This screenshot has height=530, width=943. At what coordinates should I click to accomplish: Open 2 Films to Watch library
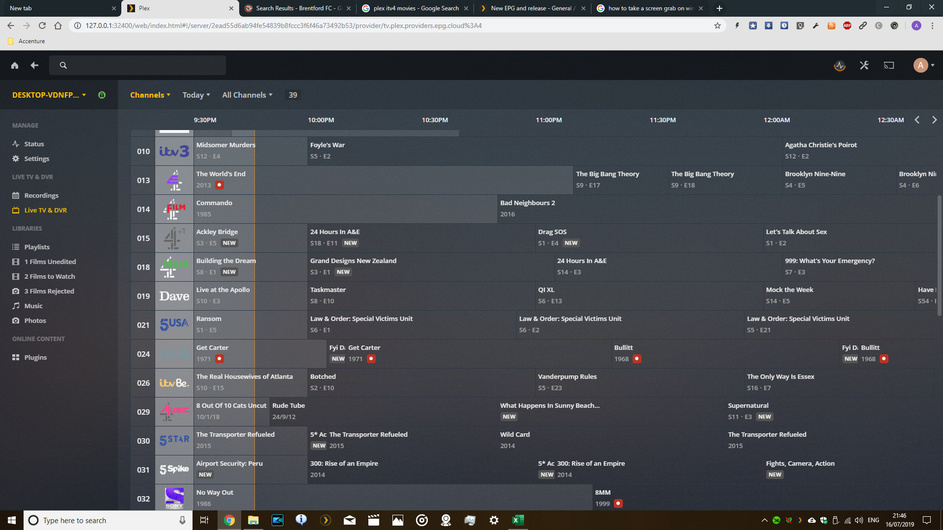click(x=49, y=277)
